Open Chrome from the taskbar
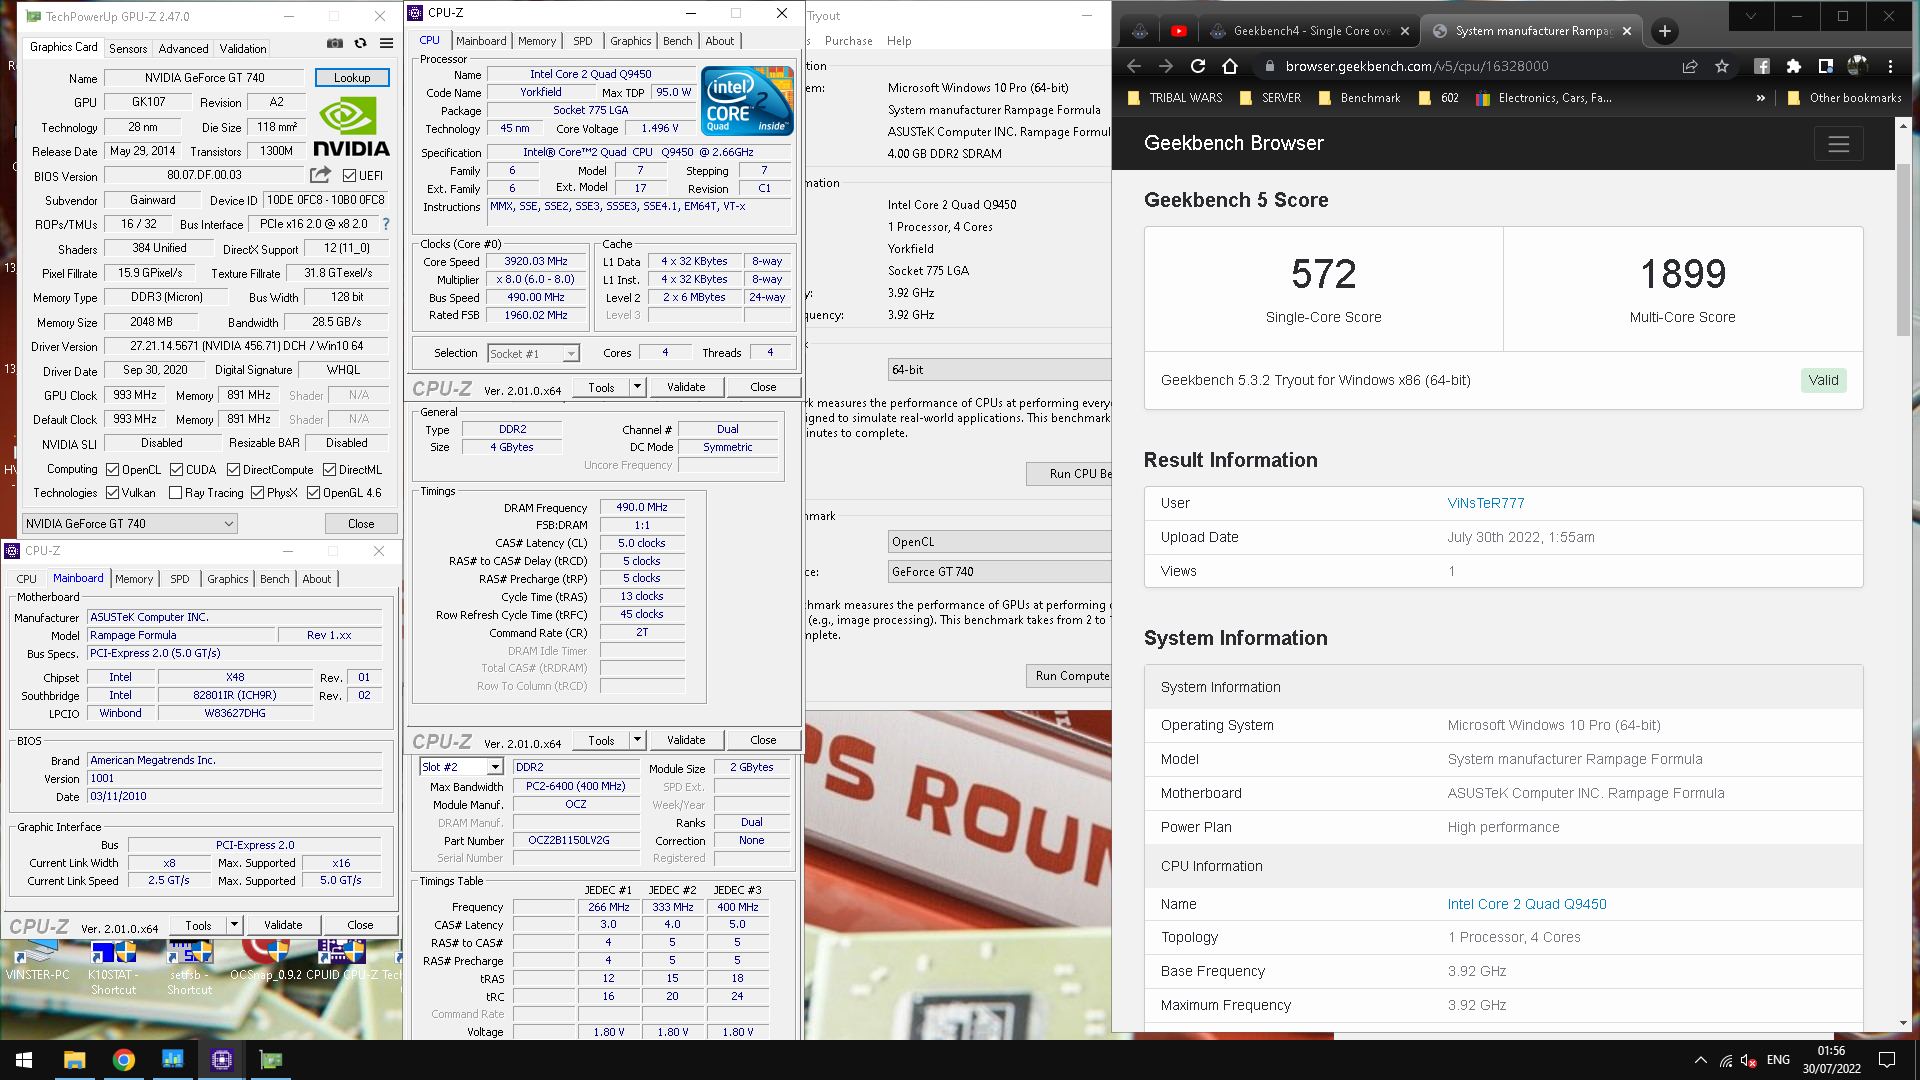This screenshot has height=1080, width=1920. click(124, 1060)
